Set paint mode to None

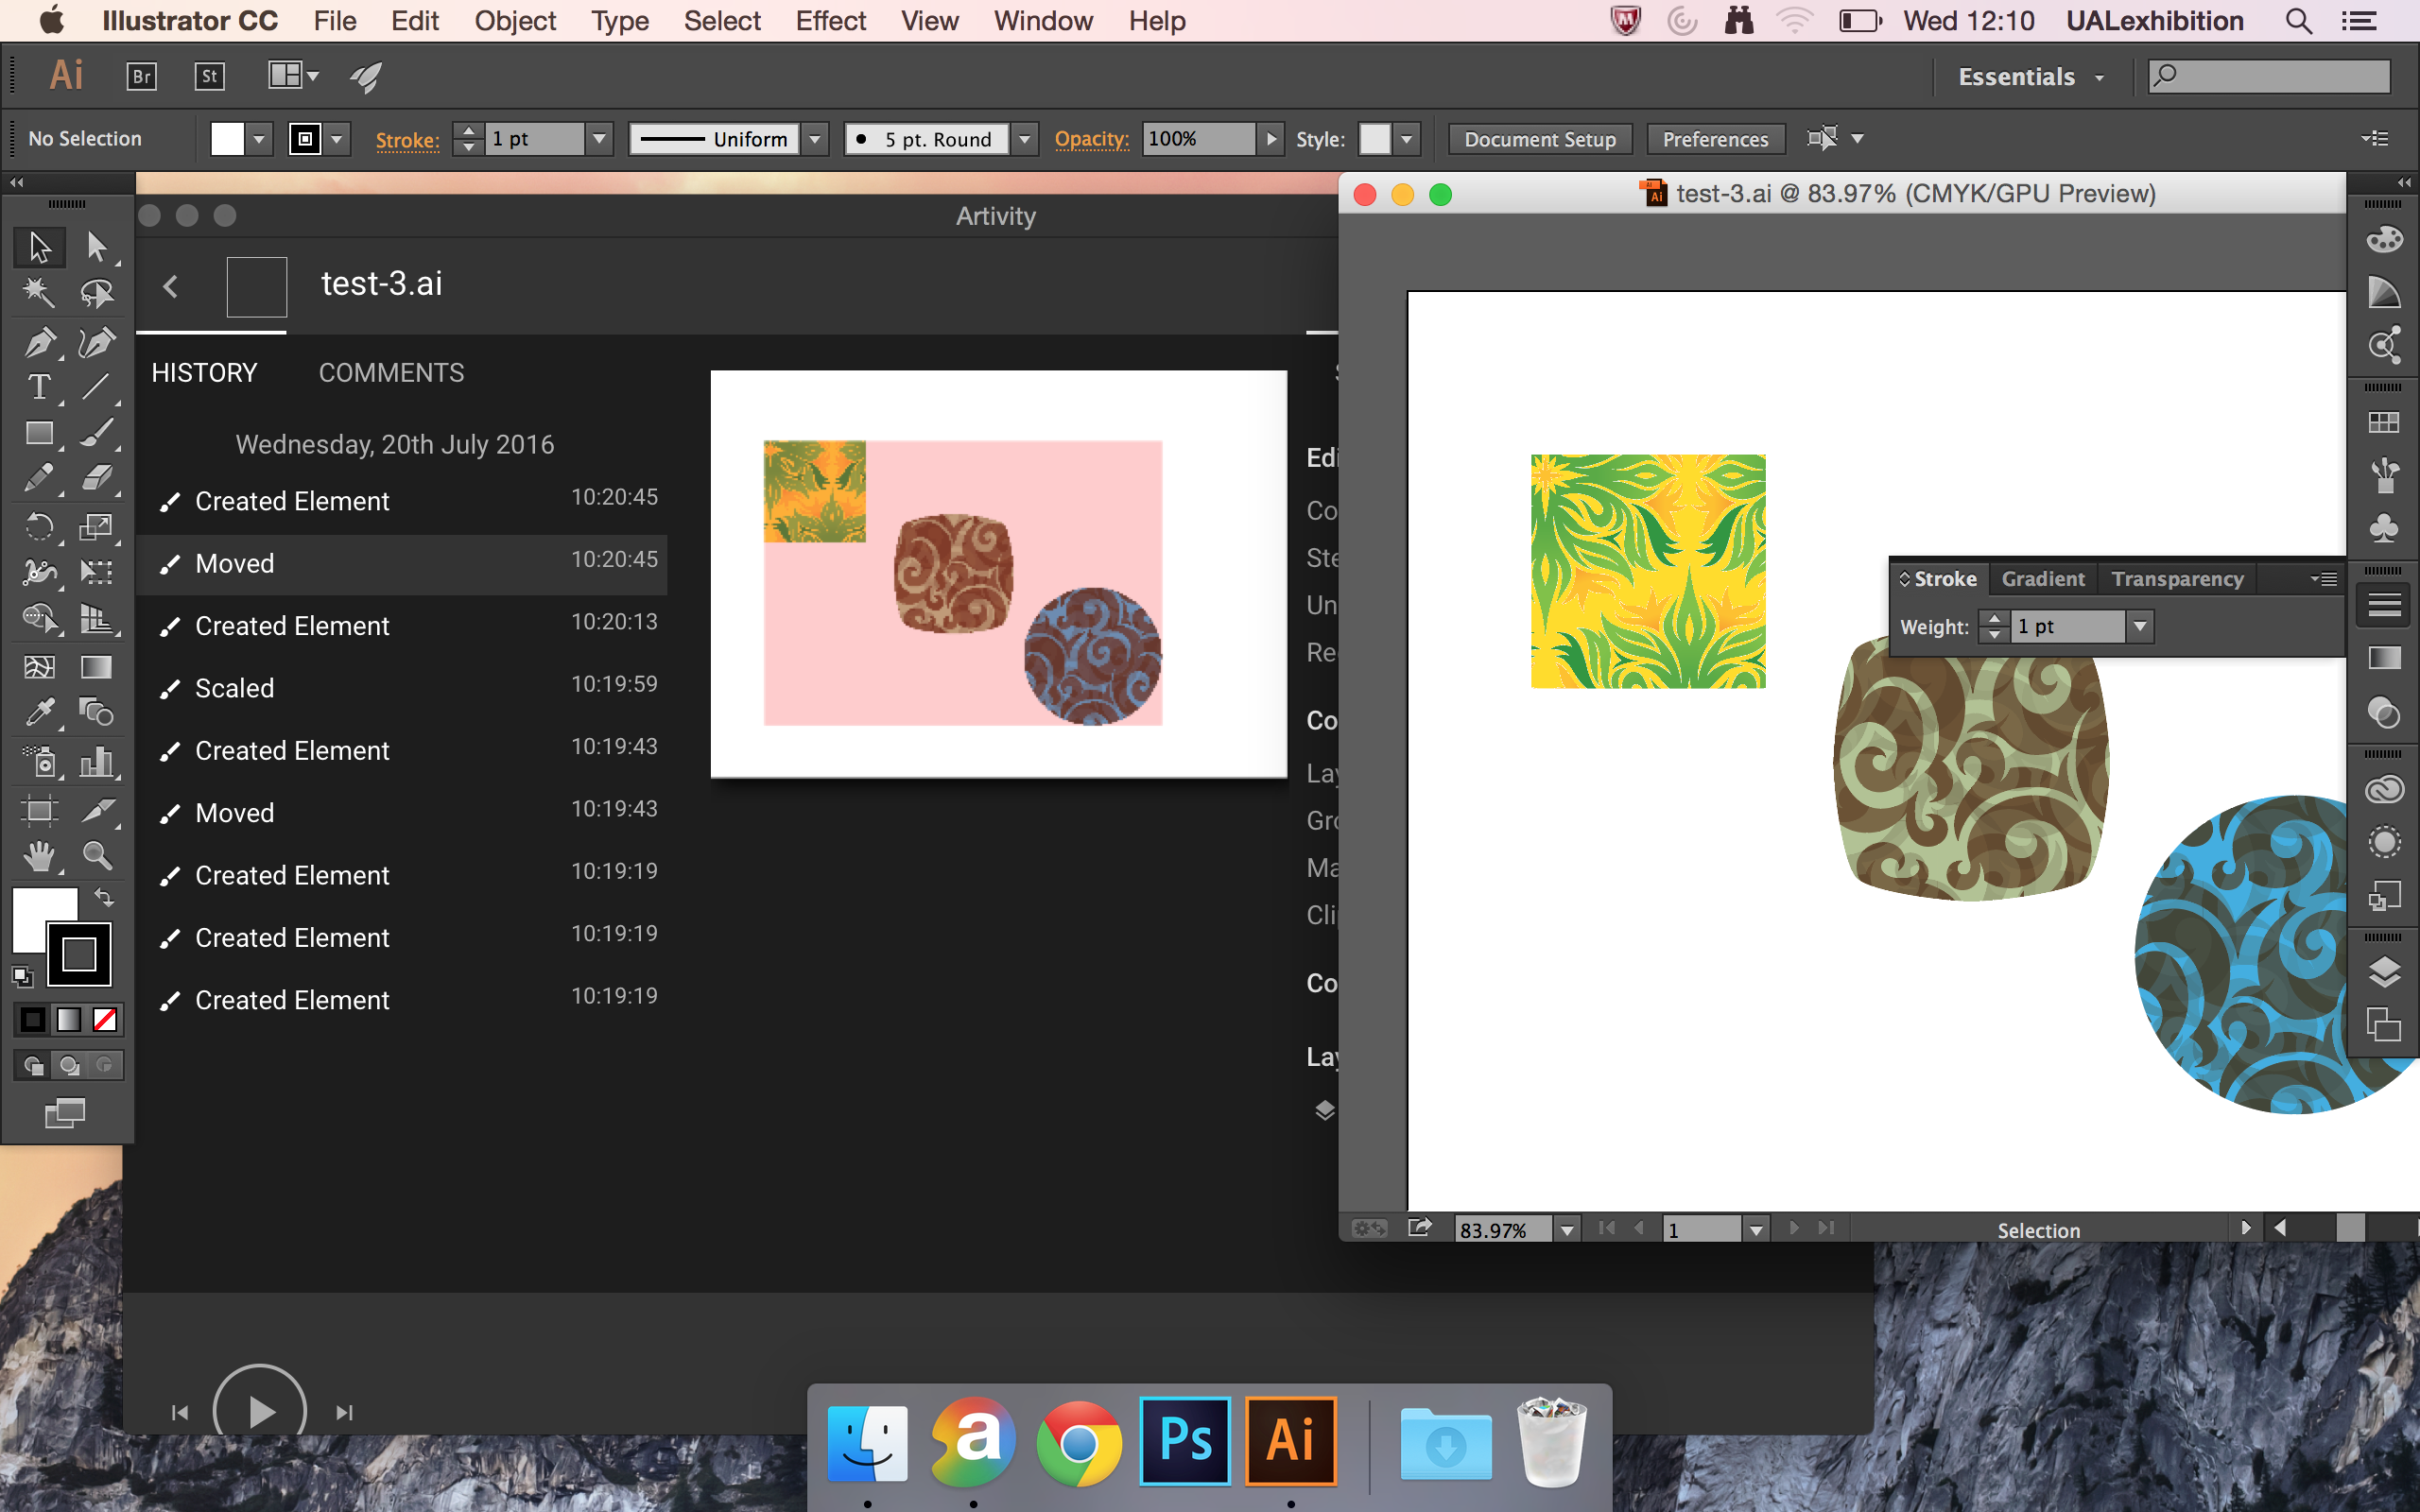[105, 1020]
